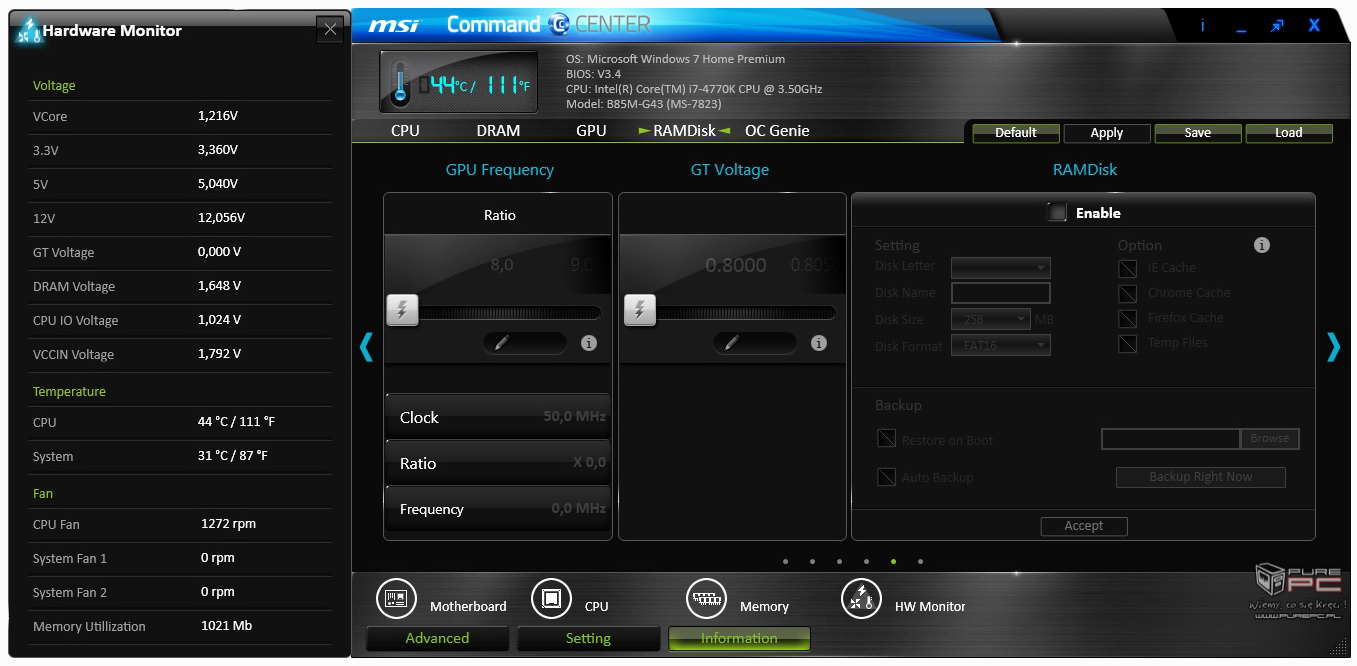Click the CPU Fan 1272 rpm reading

click(229, 524)
